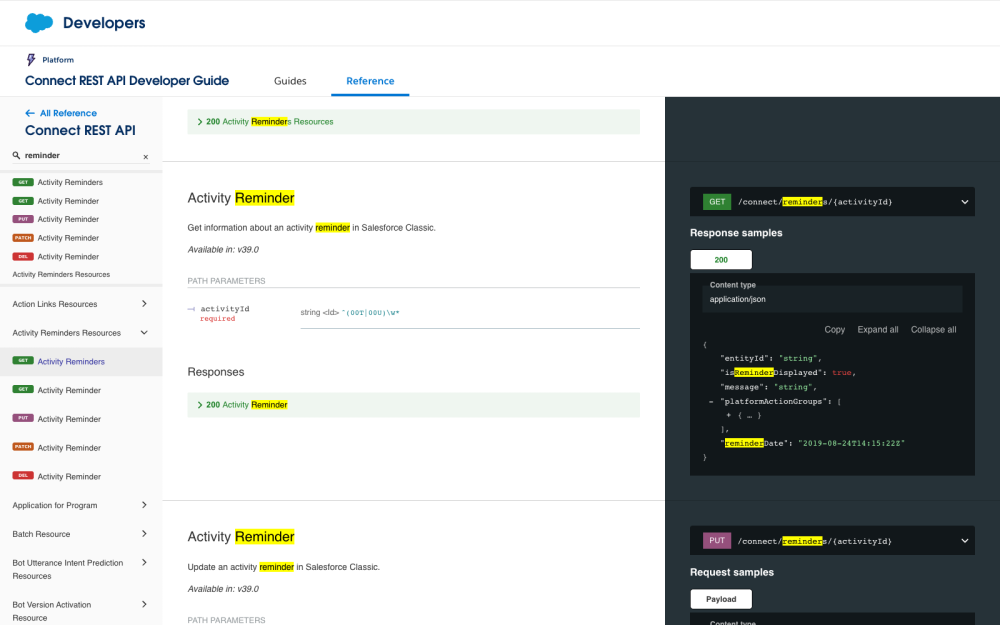This screenshot has height=625, width=1000.
Task: Copy the JSON response sample
Action: 834,330
